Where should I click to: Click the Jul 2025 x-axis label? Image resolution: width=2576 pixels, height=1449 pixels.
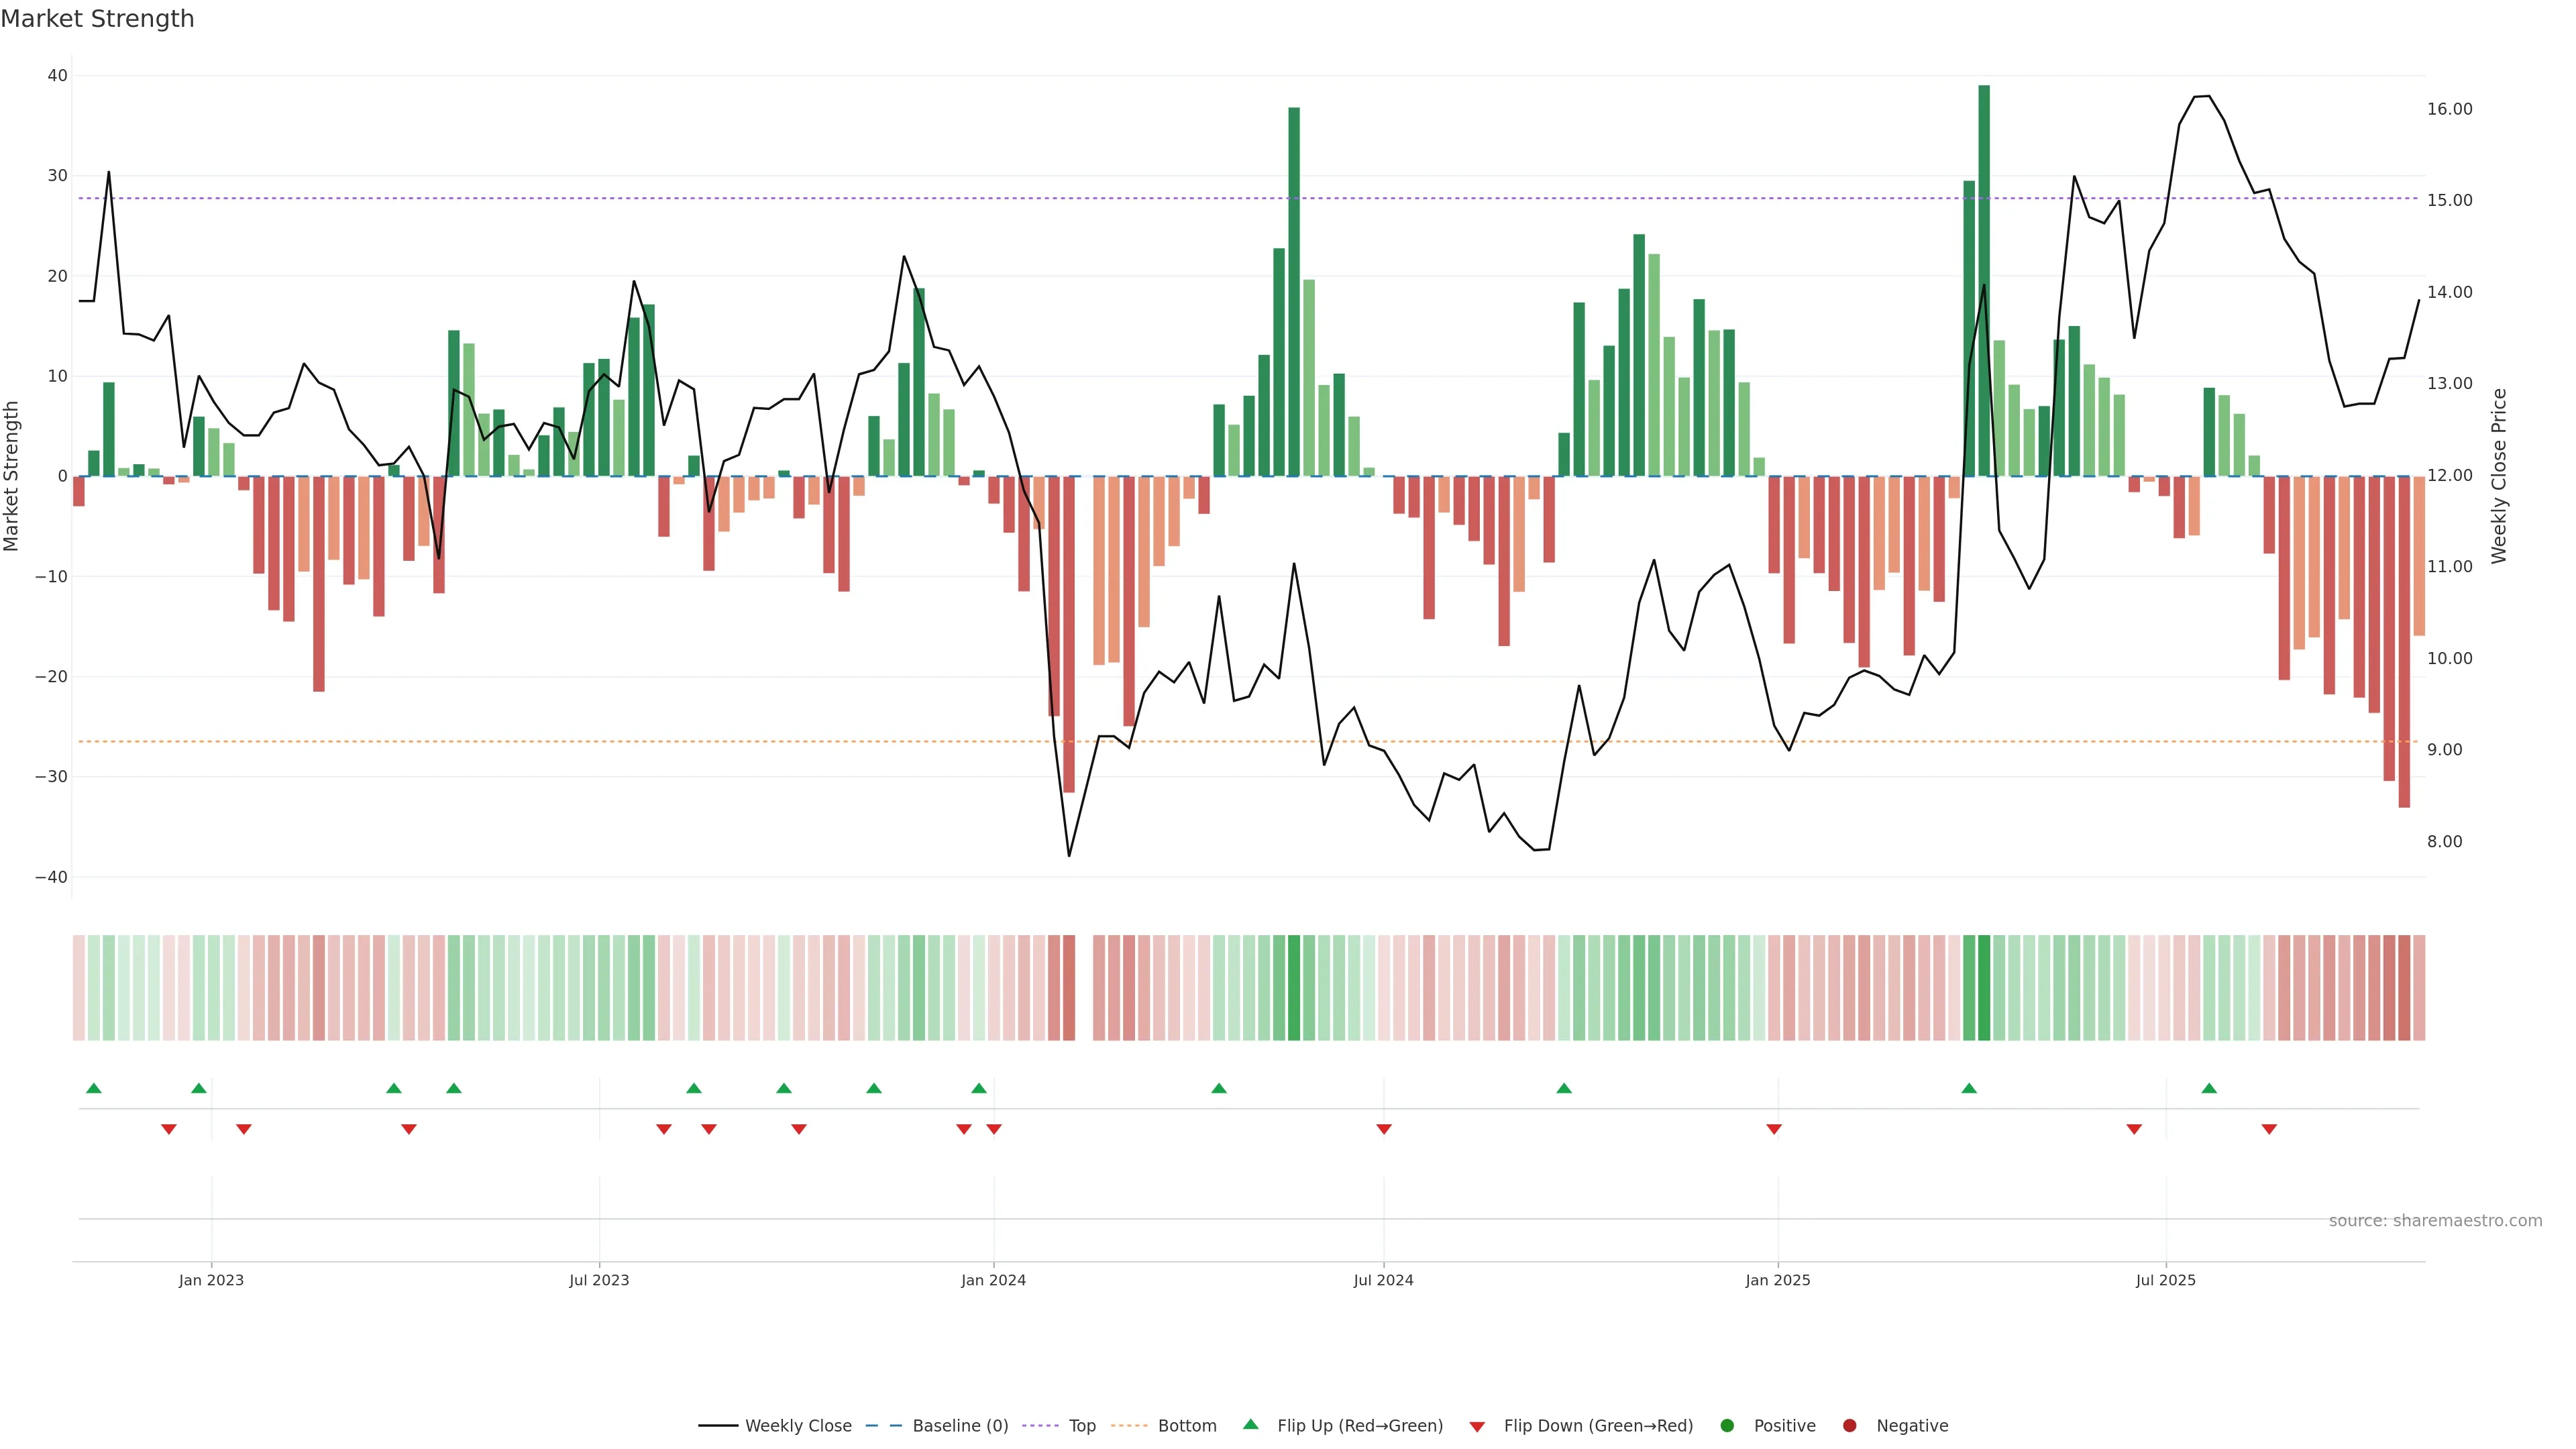[2165, 1280]
